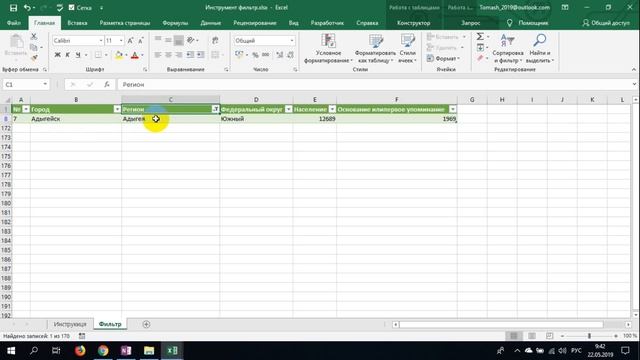Open filter dropdown for Население column
Screen dimensions: 640x360
click(x=332, y=109)
